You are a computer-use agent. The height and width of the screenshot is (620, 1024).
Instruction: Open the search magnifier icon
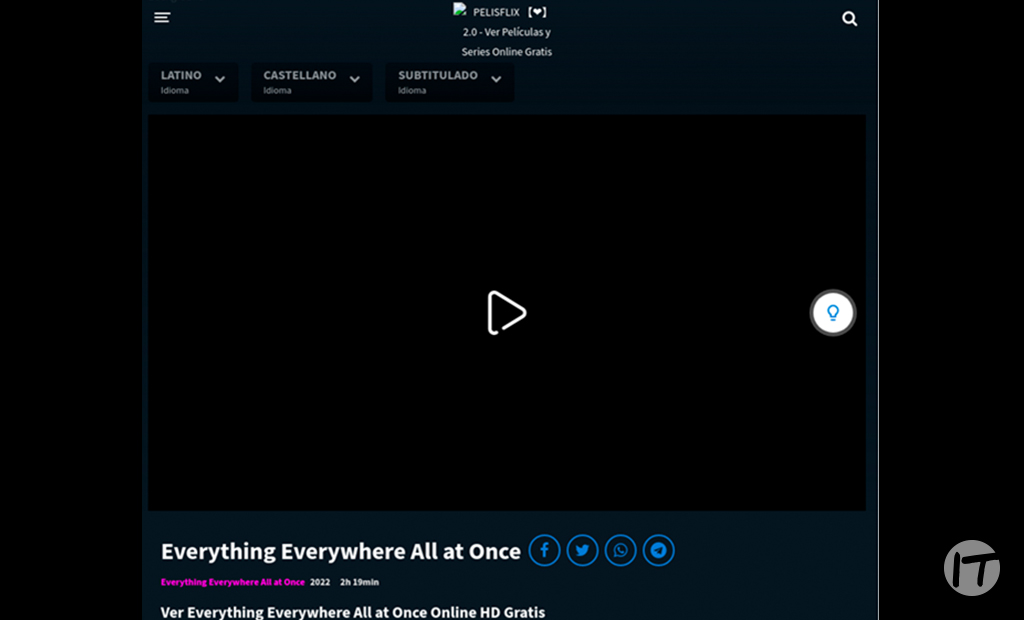click(x=849, y=18)
